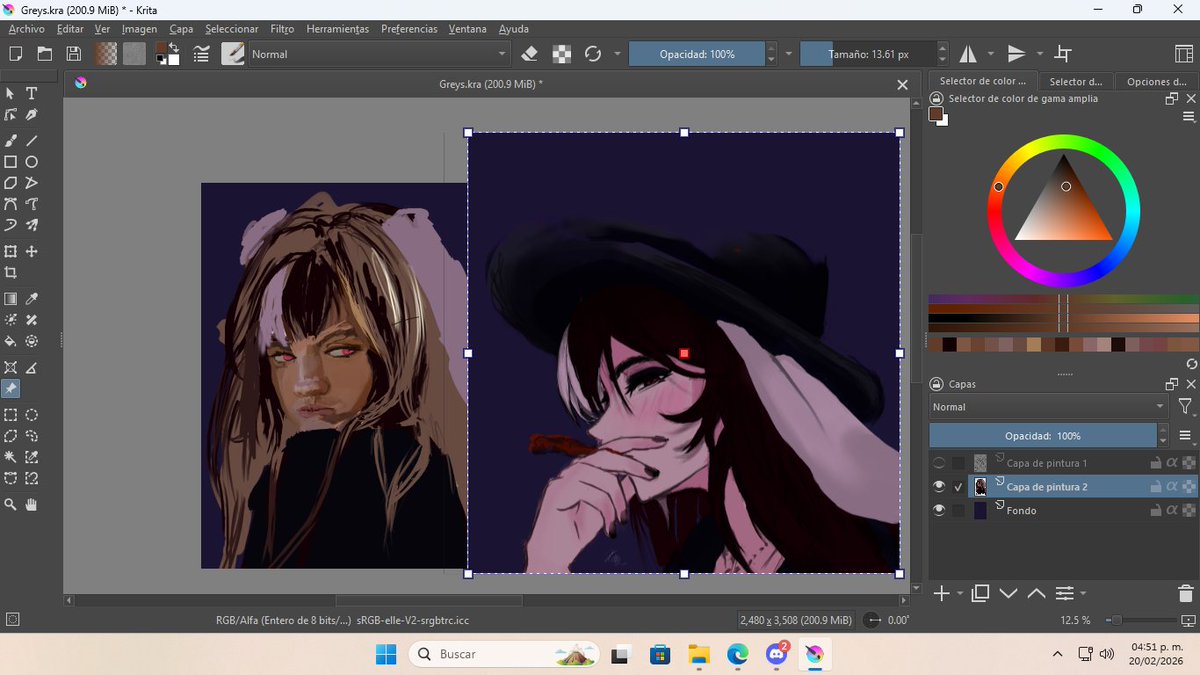Adjust the brush Opacidad slider

[697, 54]
